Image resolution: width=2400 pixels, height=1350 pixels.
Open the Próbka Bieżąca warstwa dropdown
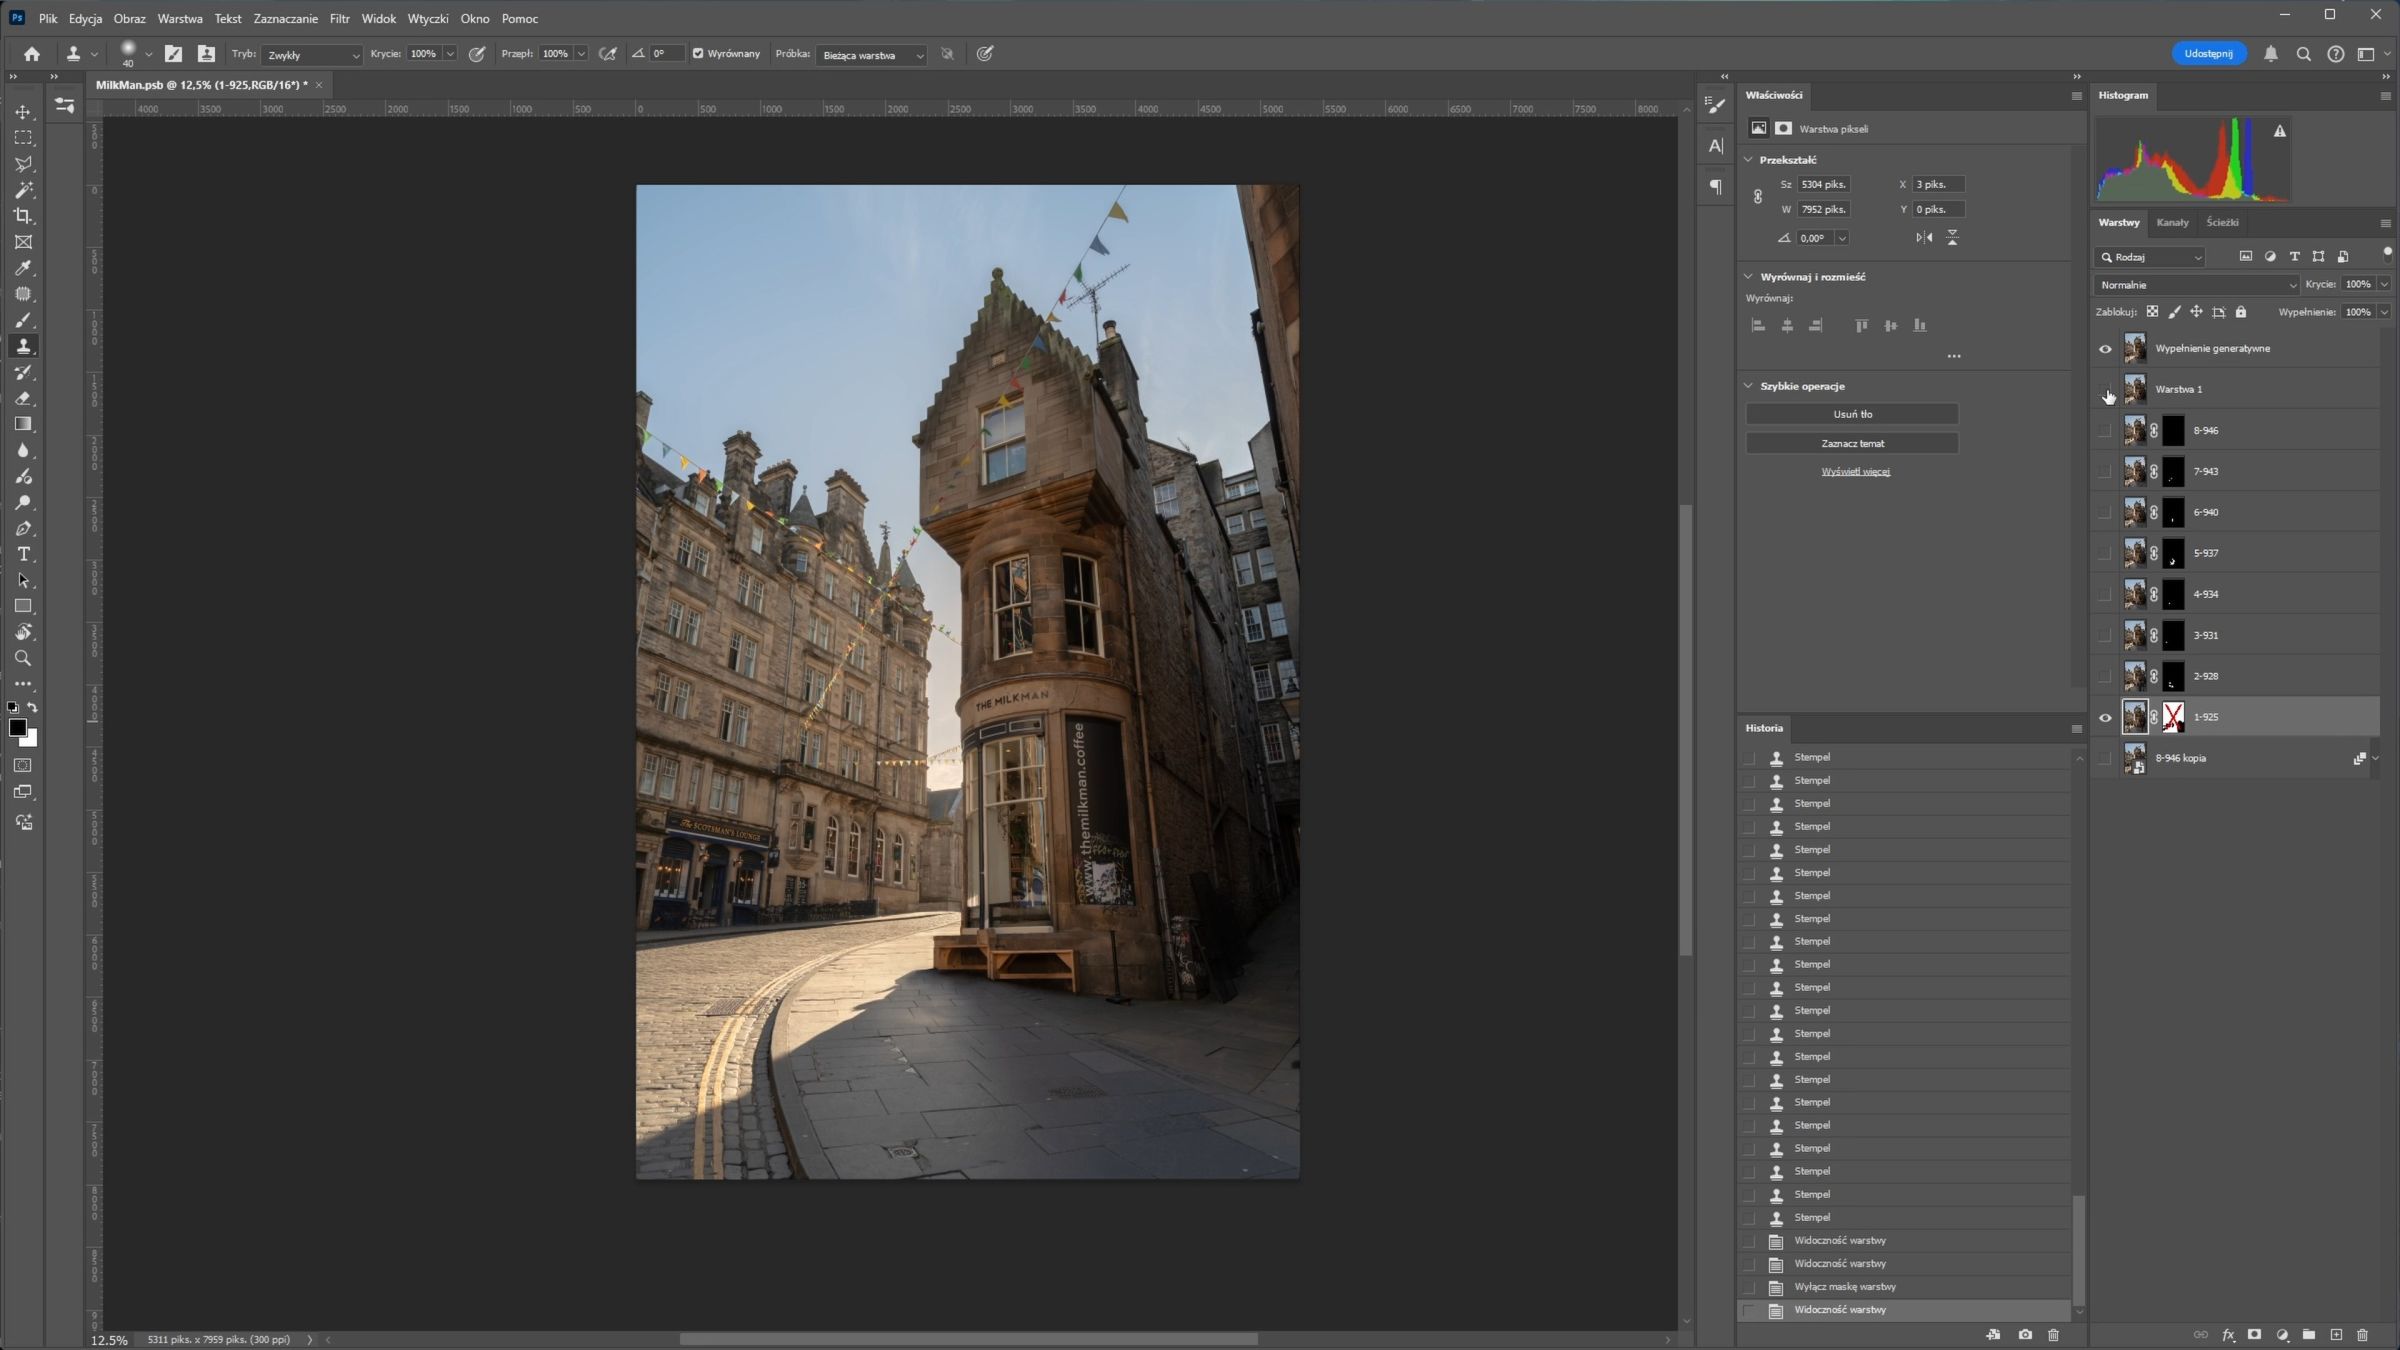(x=871, y=55)
